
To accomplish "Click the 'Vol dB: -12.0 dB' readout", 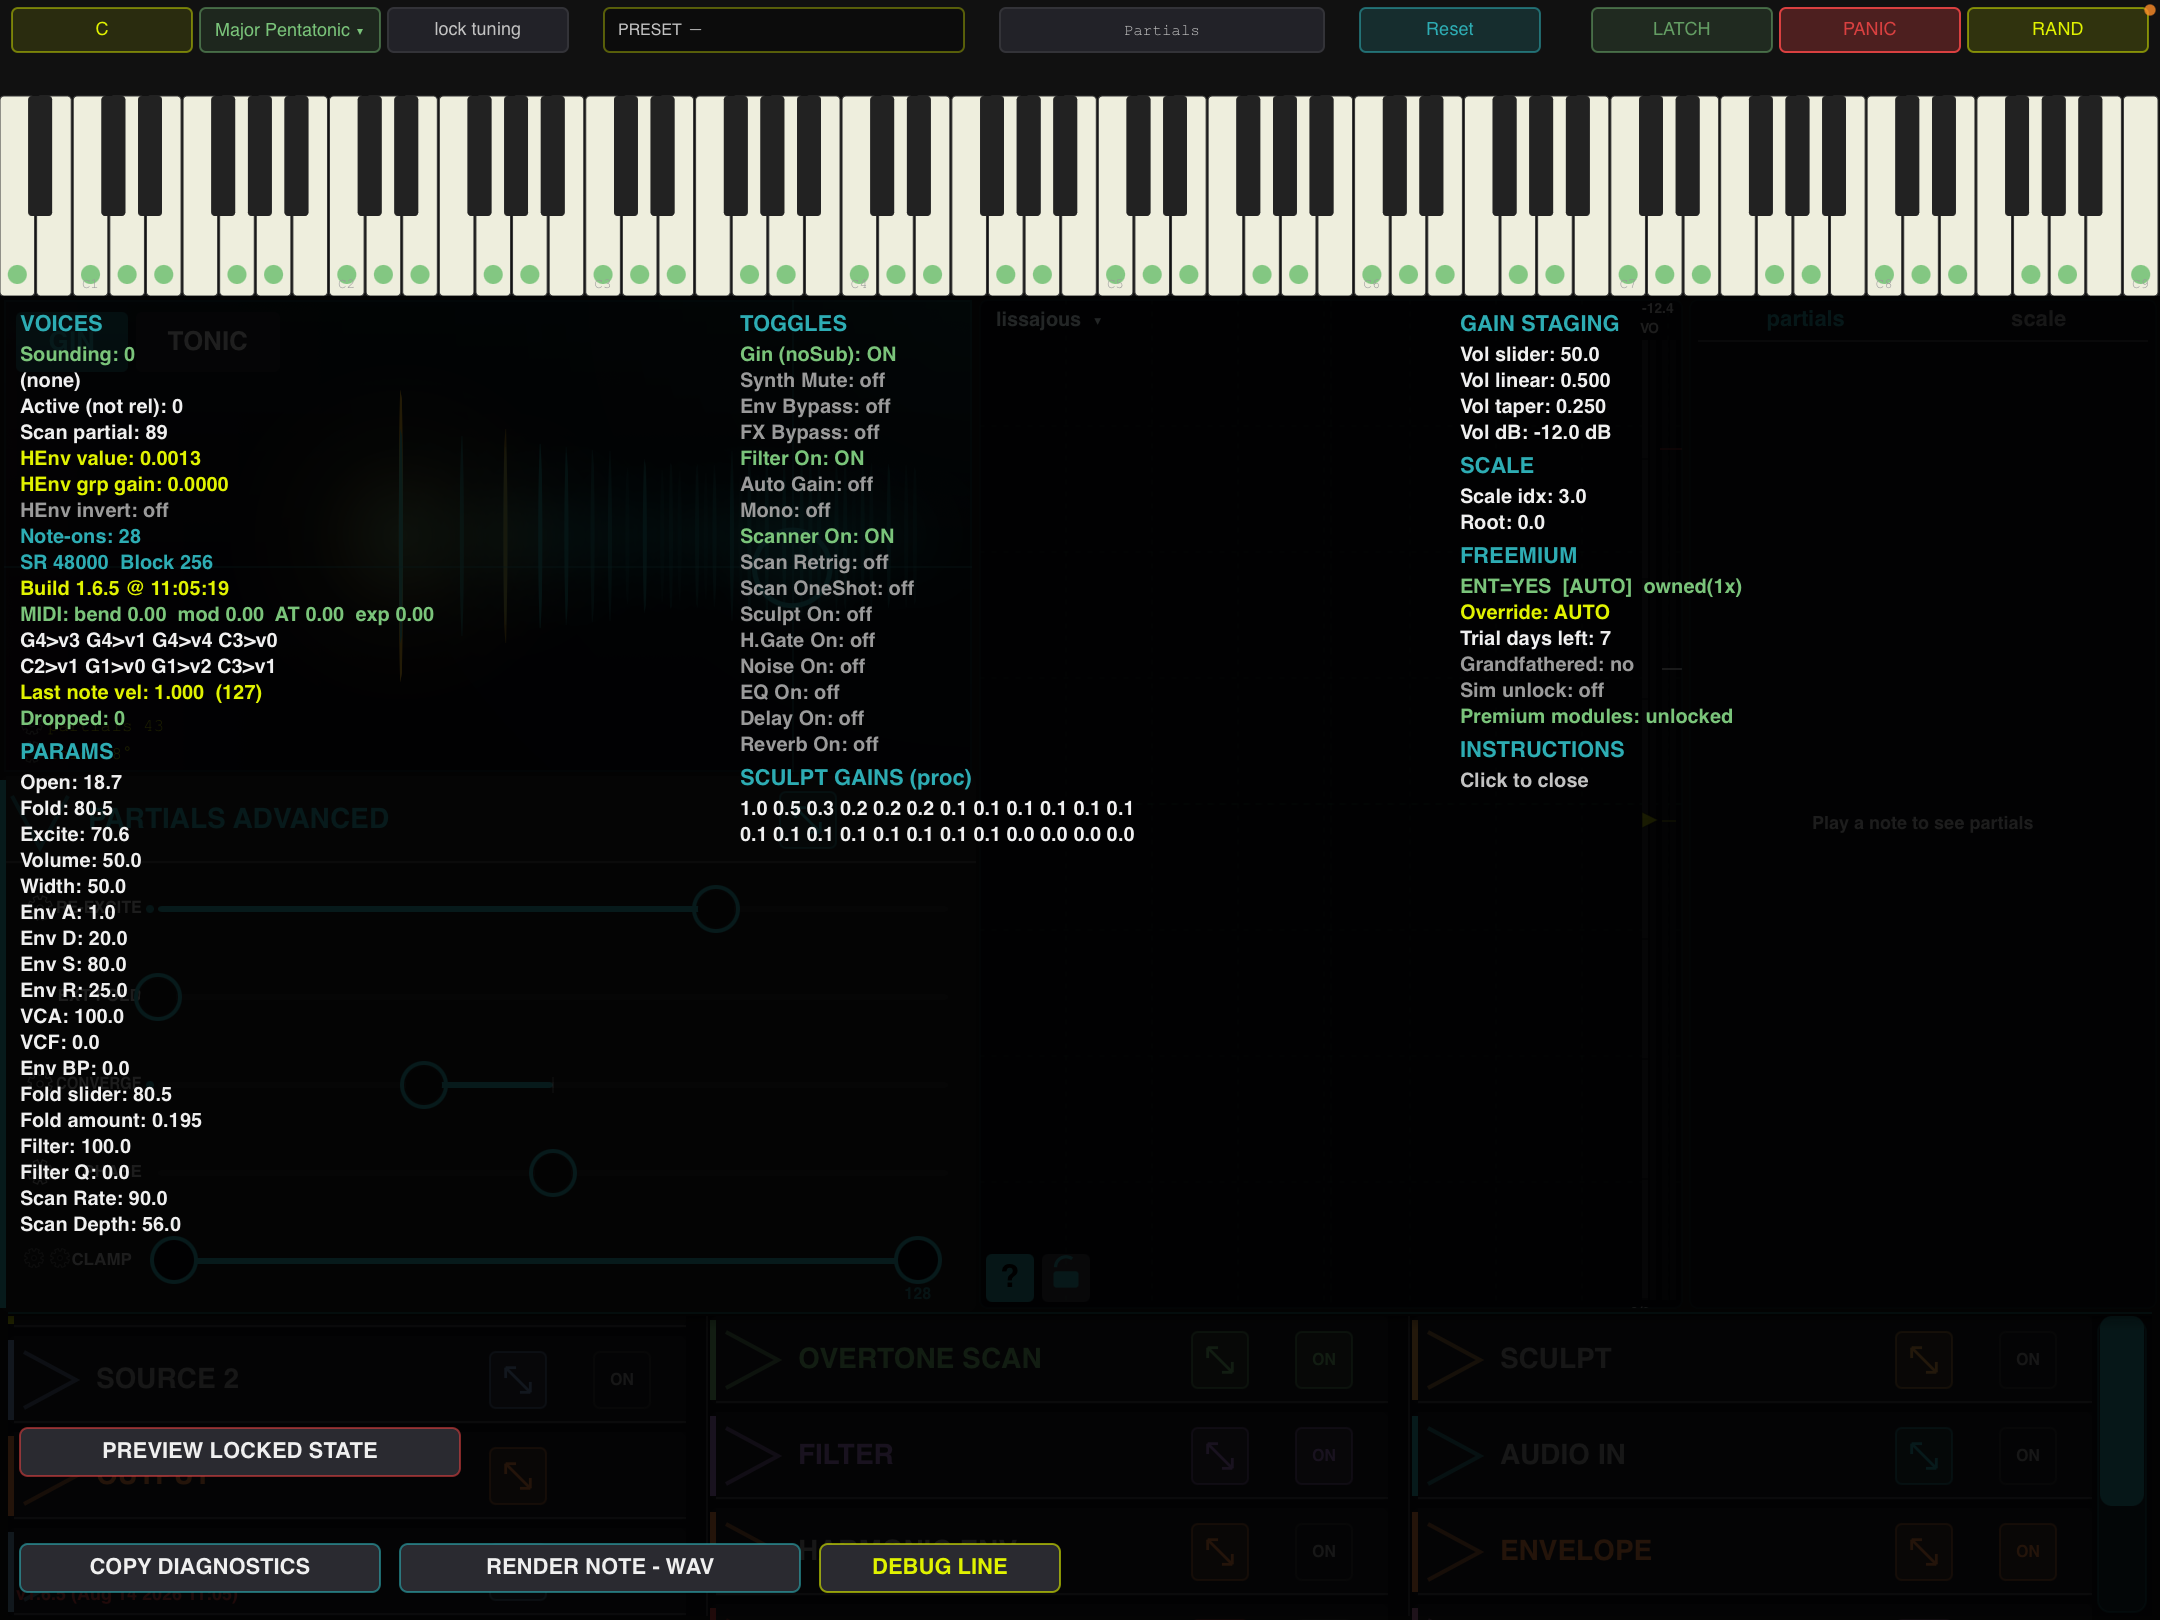I will tap(1535, 432).
